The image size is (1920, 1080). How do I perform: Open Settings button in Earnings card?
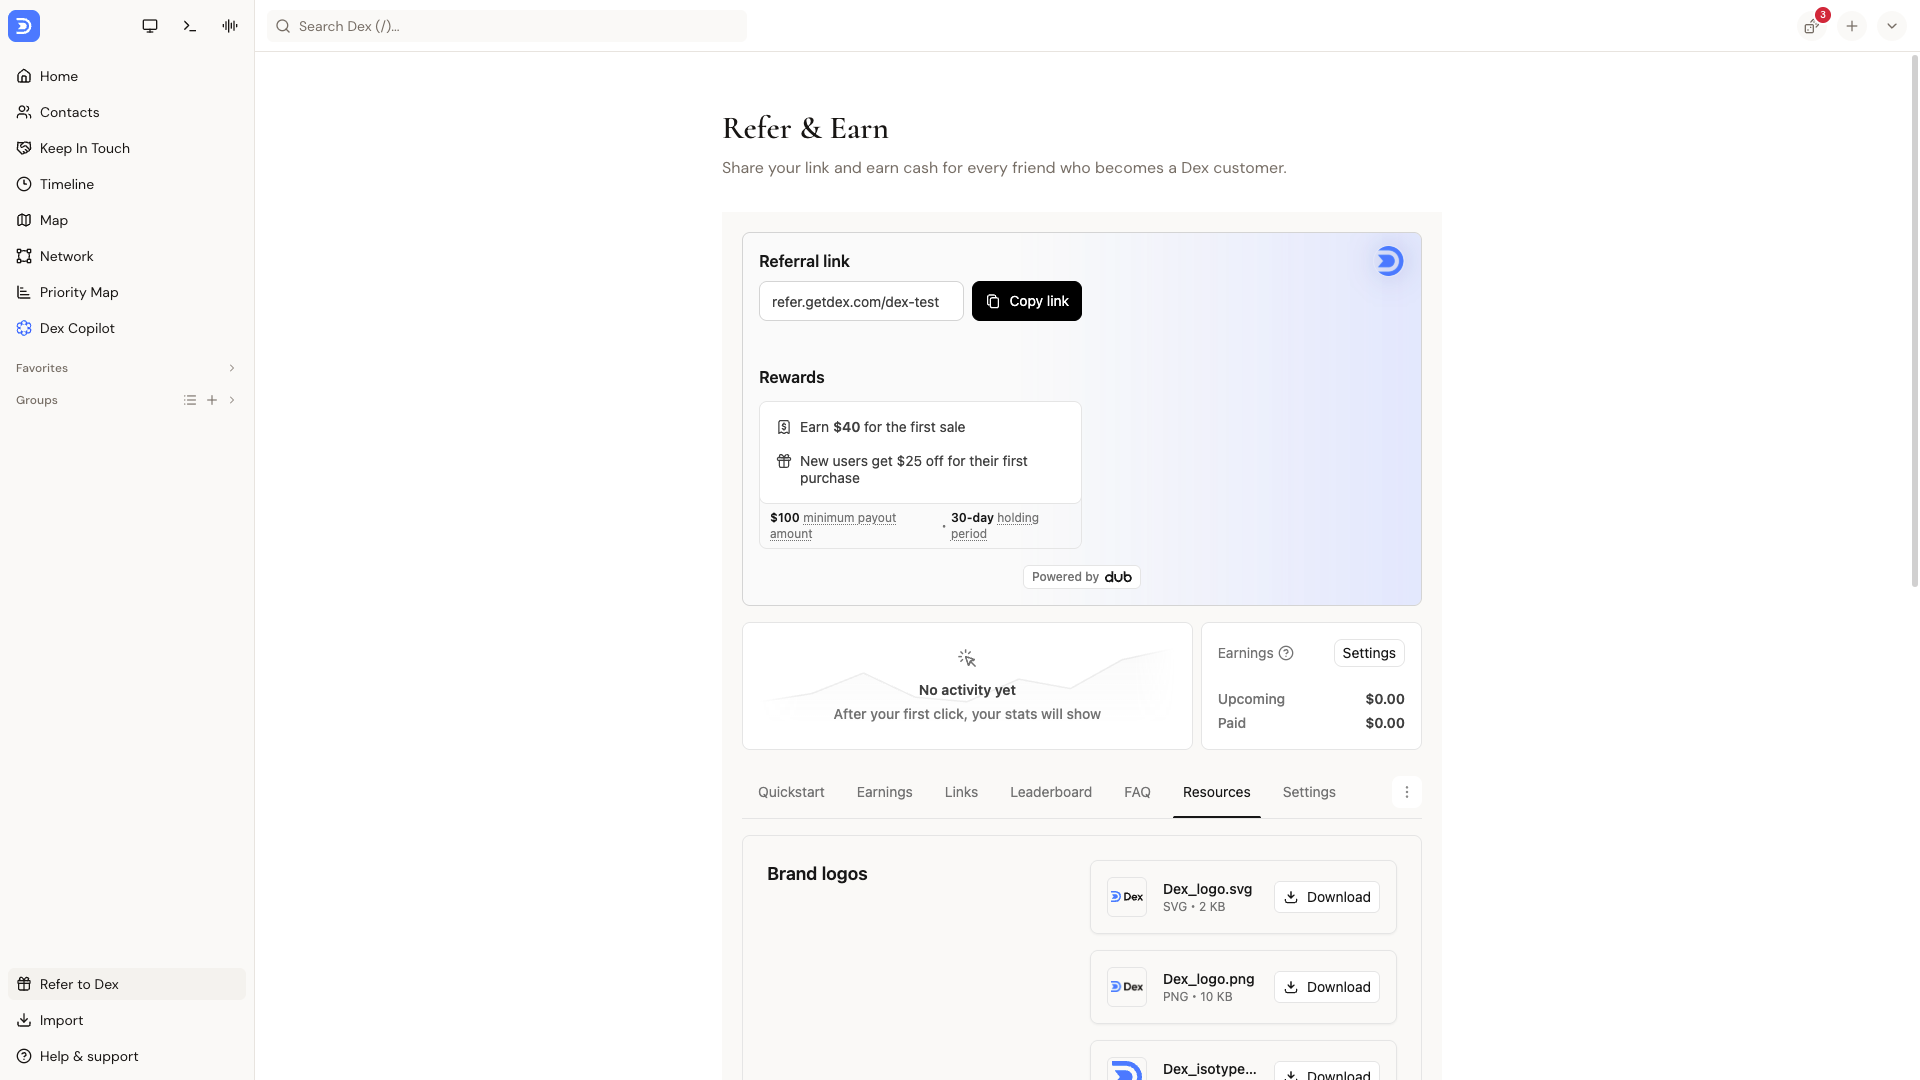pos(1369,653)
